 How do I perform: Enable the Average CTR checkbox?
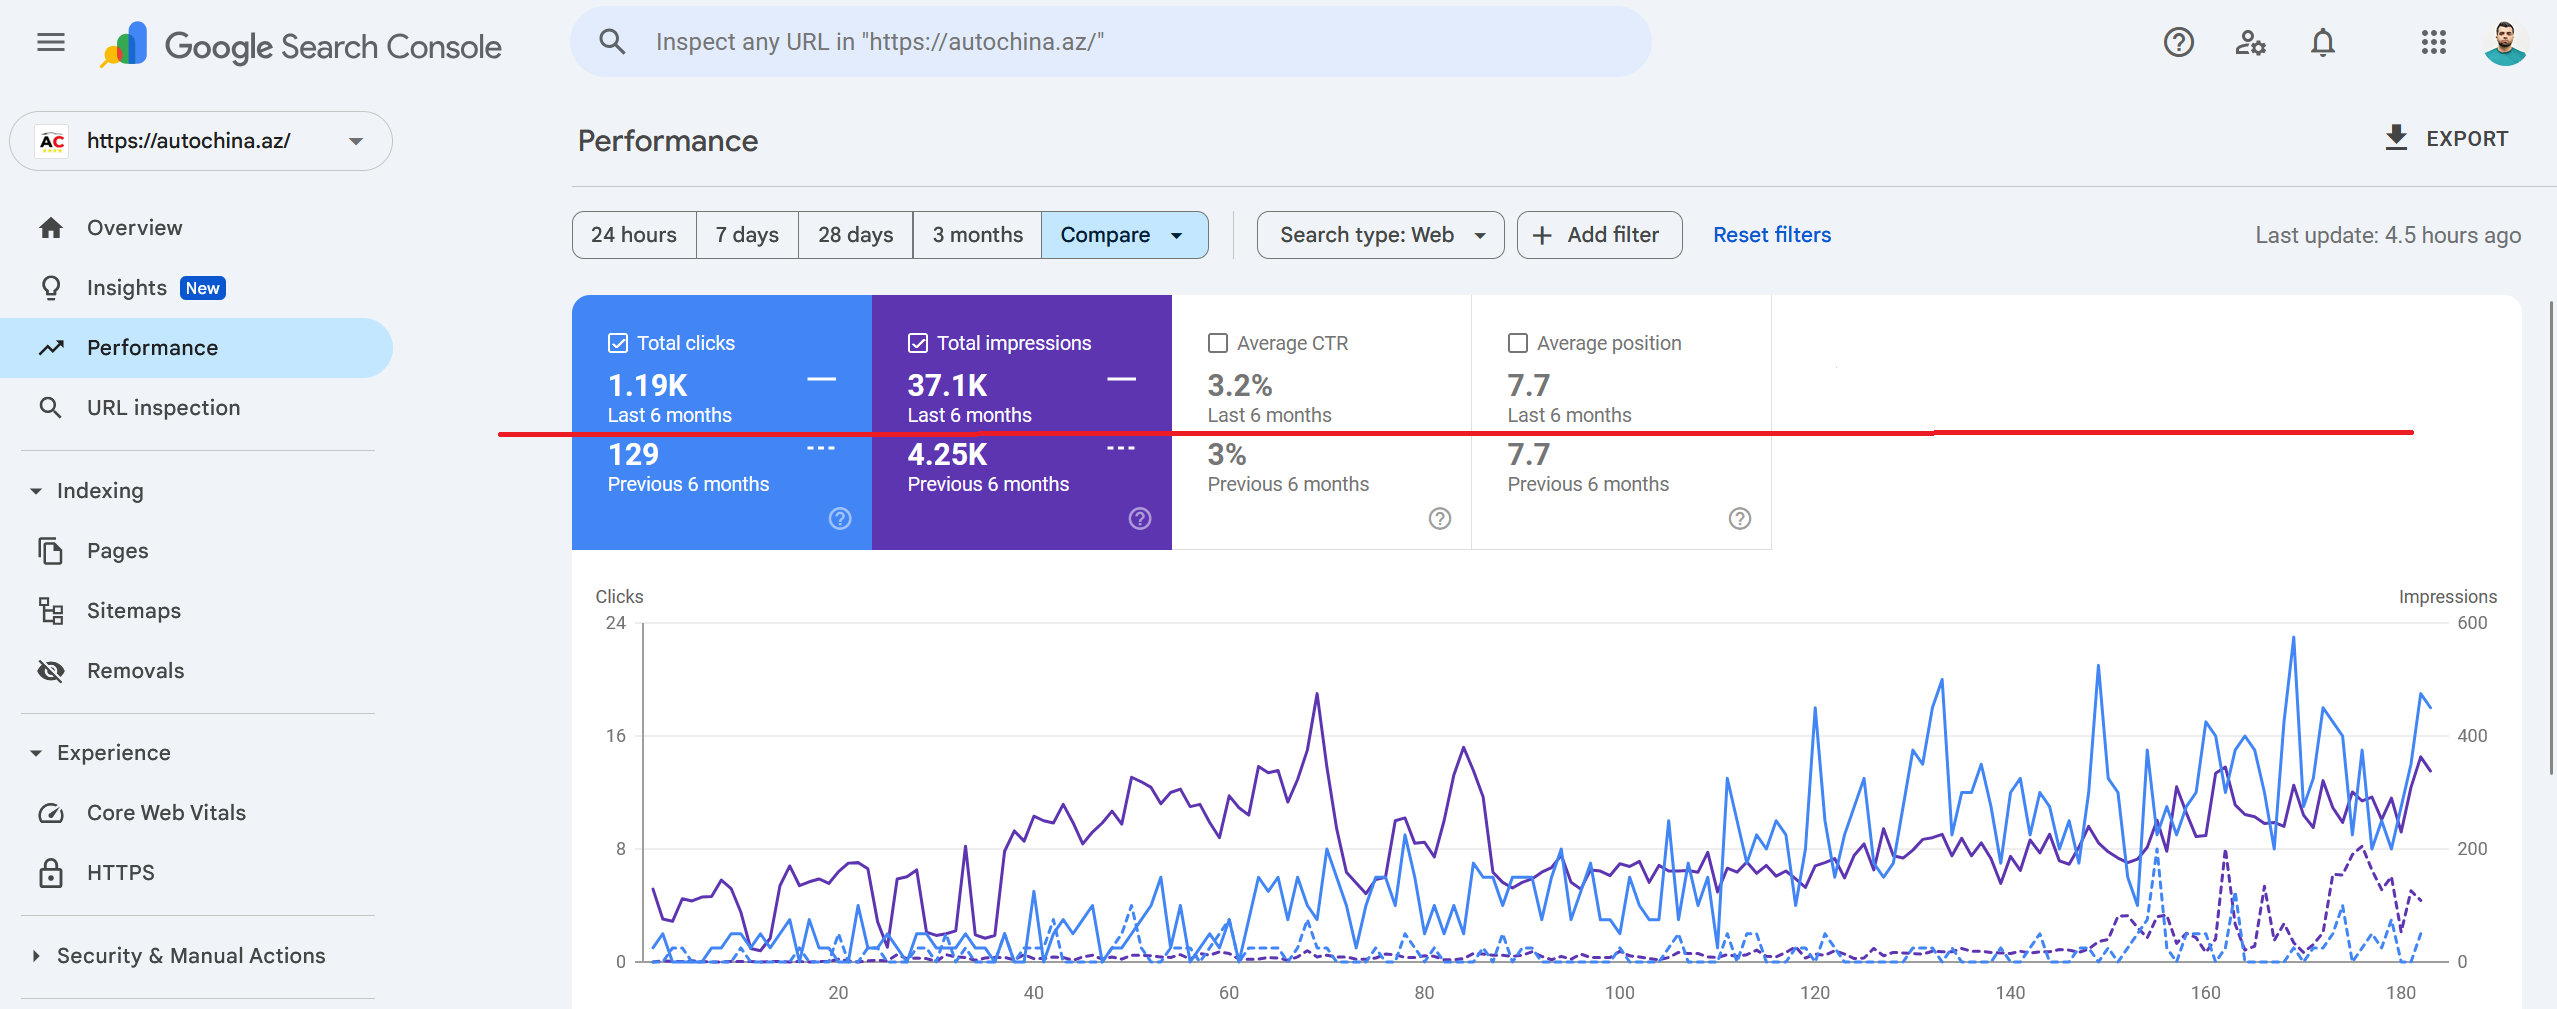tap(1218, 343)
